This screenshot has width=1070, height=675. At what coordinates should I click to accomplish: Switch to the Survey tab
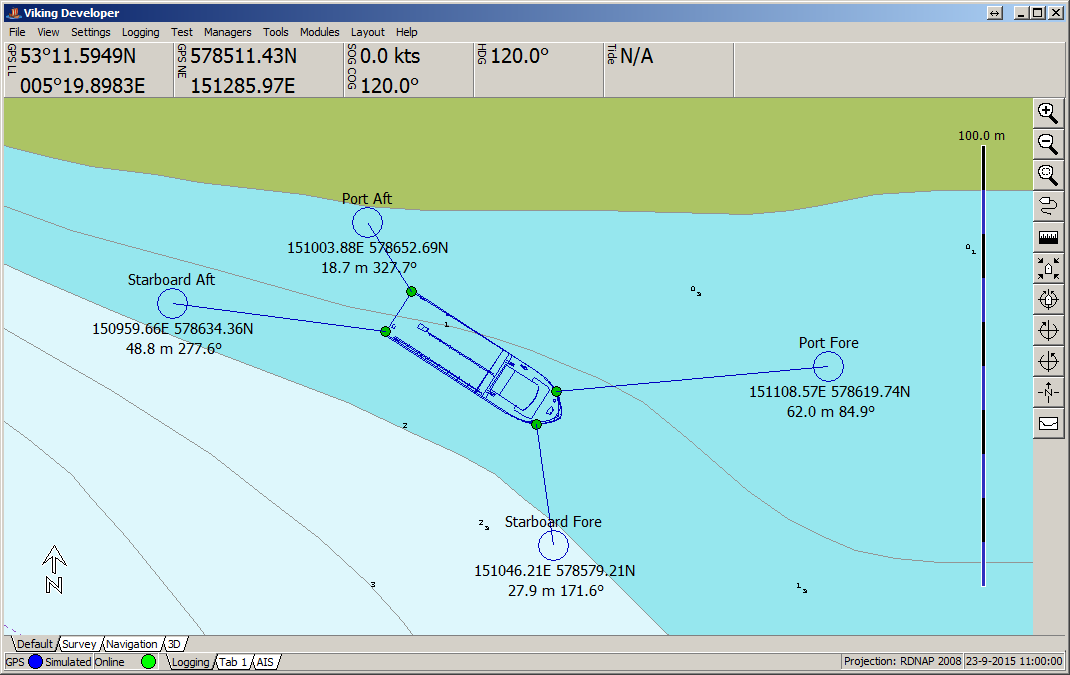(79, 644)
